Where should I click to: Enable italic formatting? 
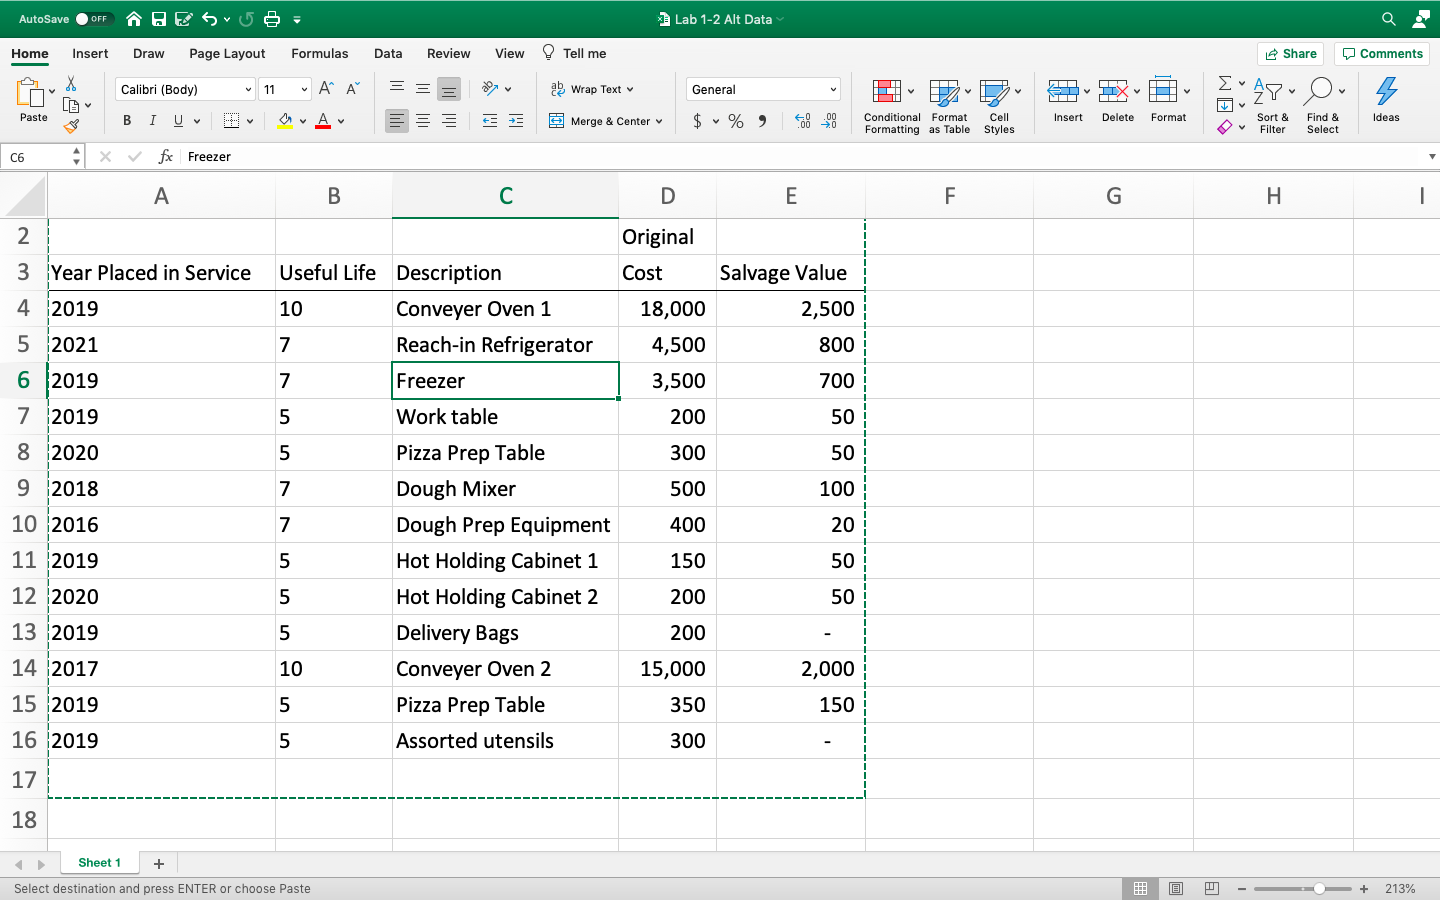(152, 120)
